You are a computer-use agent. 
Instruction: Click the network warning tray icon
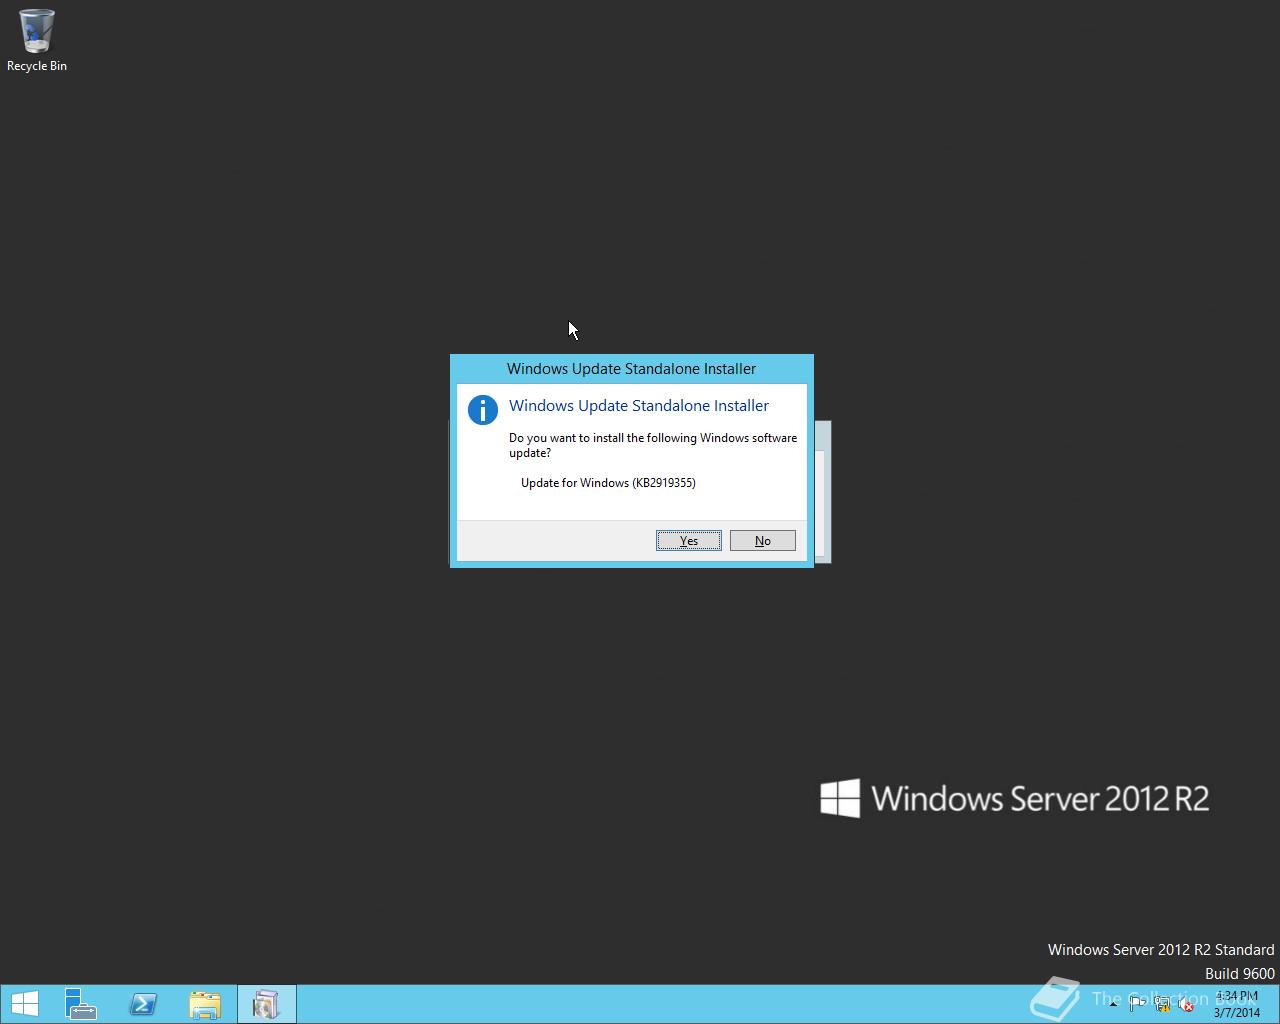(x=1162, y=1005)
